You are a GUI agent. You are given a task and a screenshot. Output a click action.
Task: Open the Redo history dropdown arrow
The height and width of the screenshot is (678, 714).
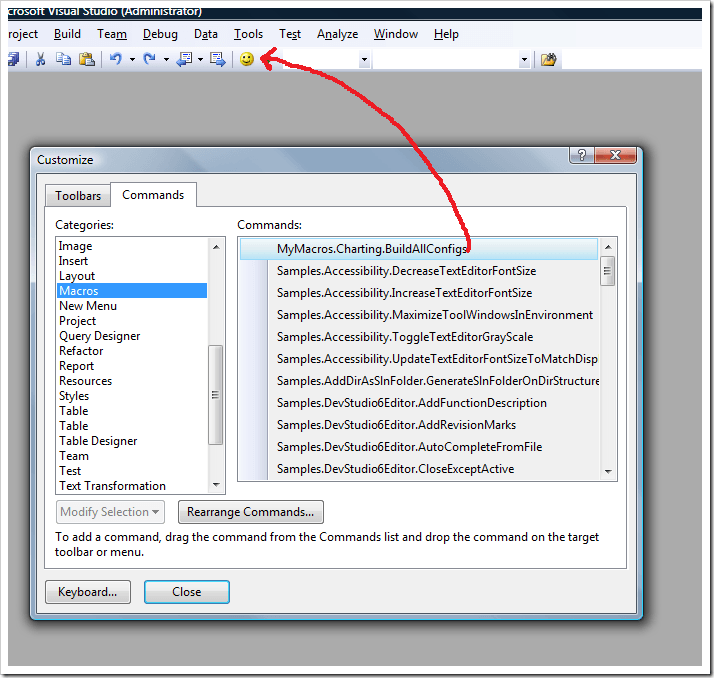click(166, 60)
